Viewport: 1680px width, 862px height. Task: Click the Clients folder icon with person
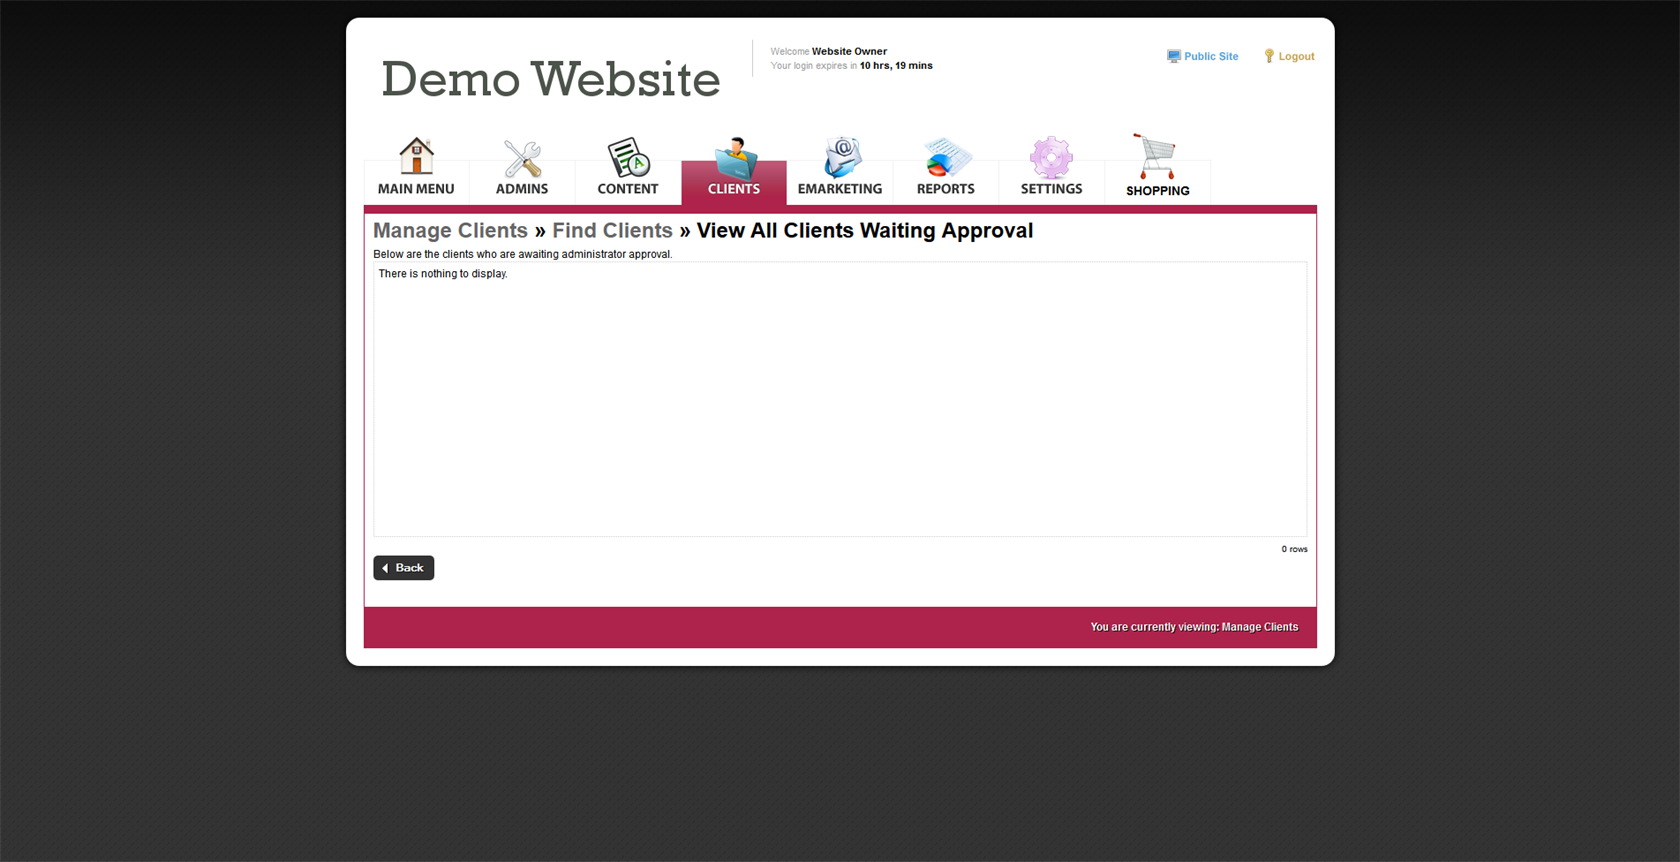click(735, 158)
